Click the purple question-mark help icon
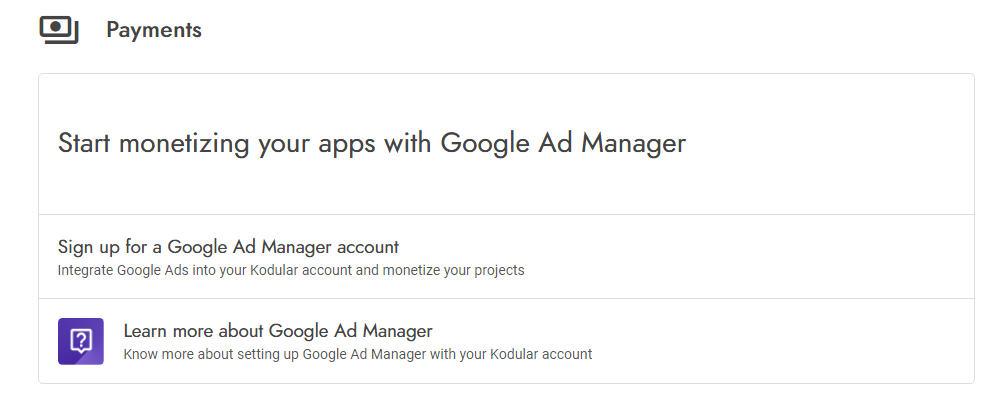Screen dimensions: 1000x405 [81, 341]
